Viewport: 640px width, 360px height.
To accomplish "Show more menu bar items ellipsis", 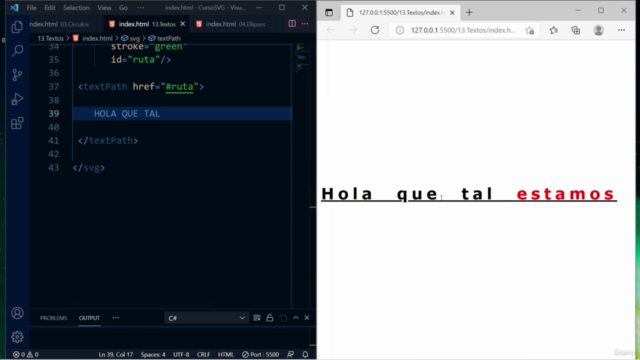I will click(140, 8).
